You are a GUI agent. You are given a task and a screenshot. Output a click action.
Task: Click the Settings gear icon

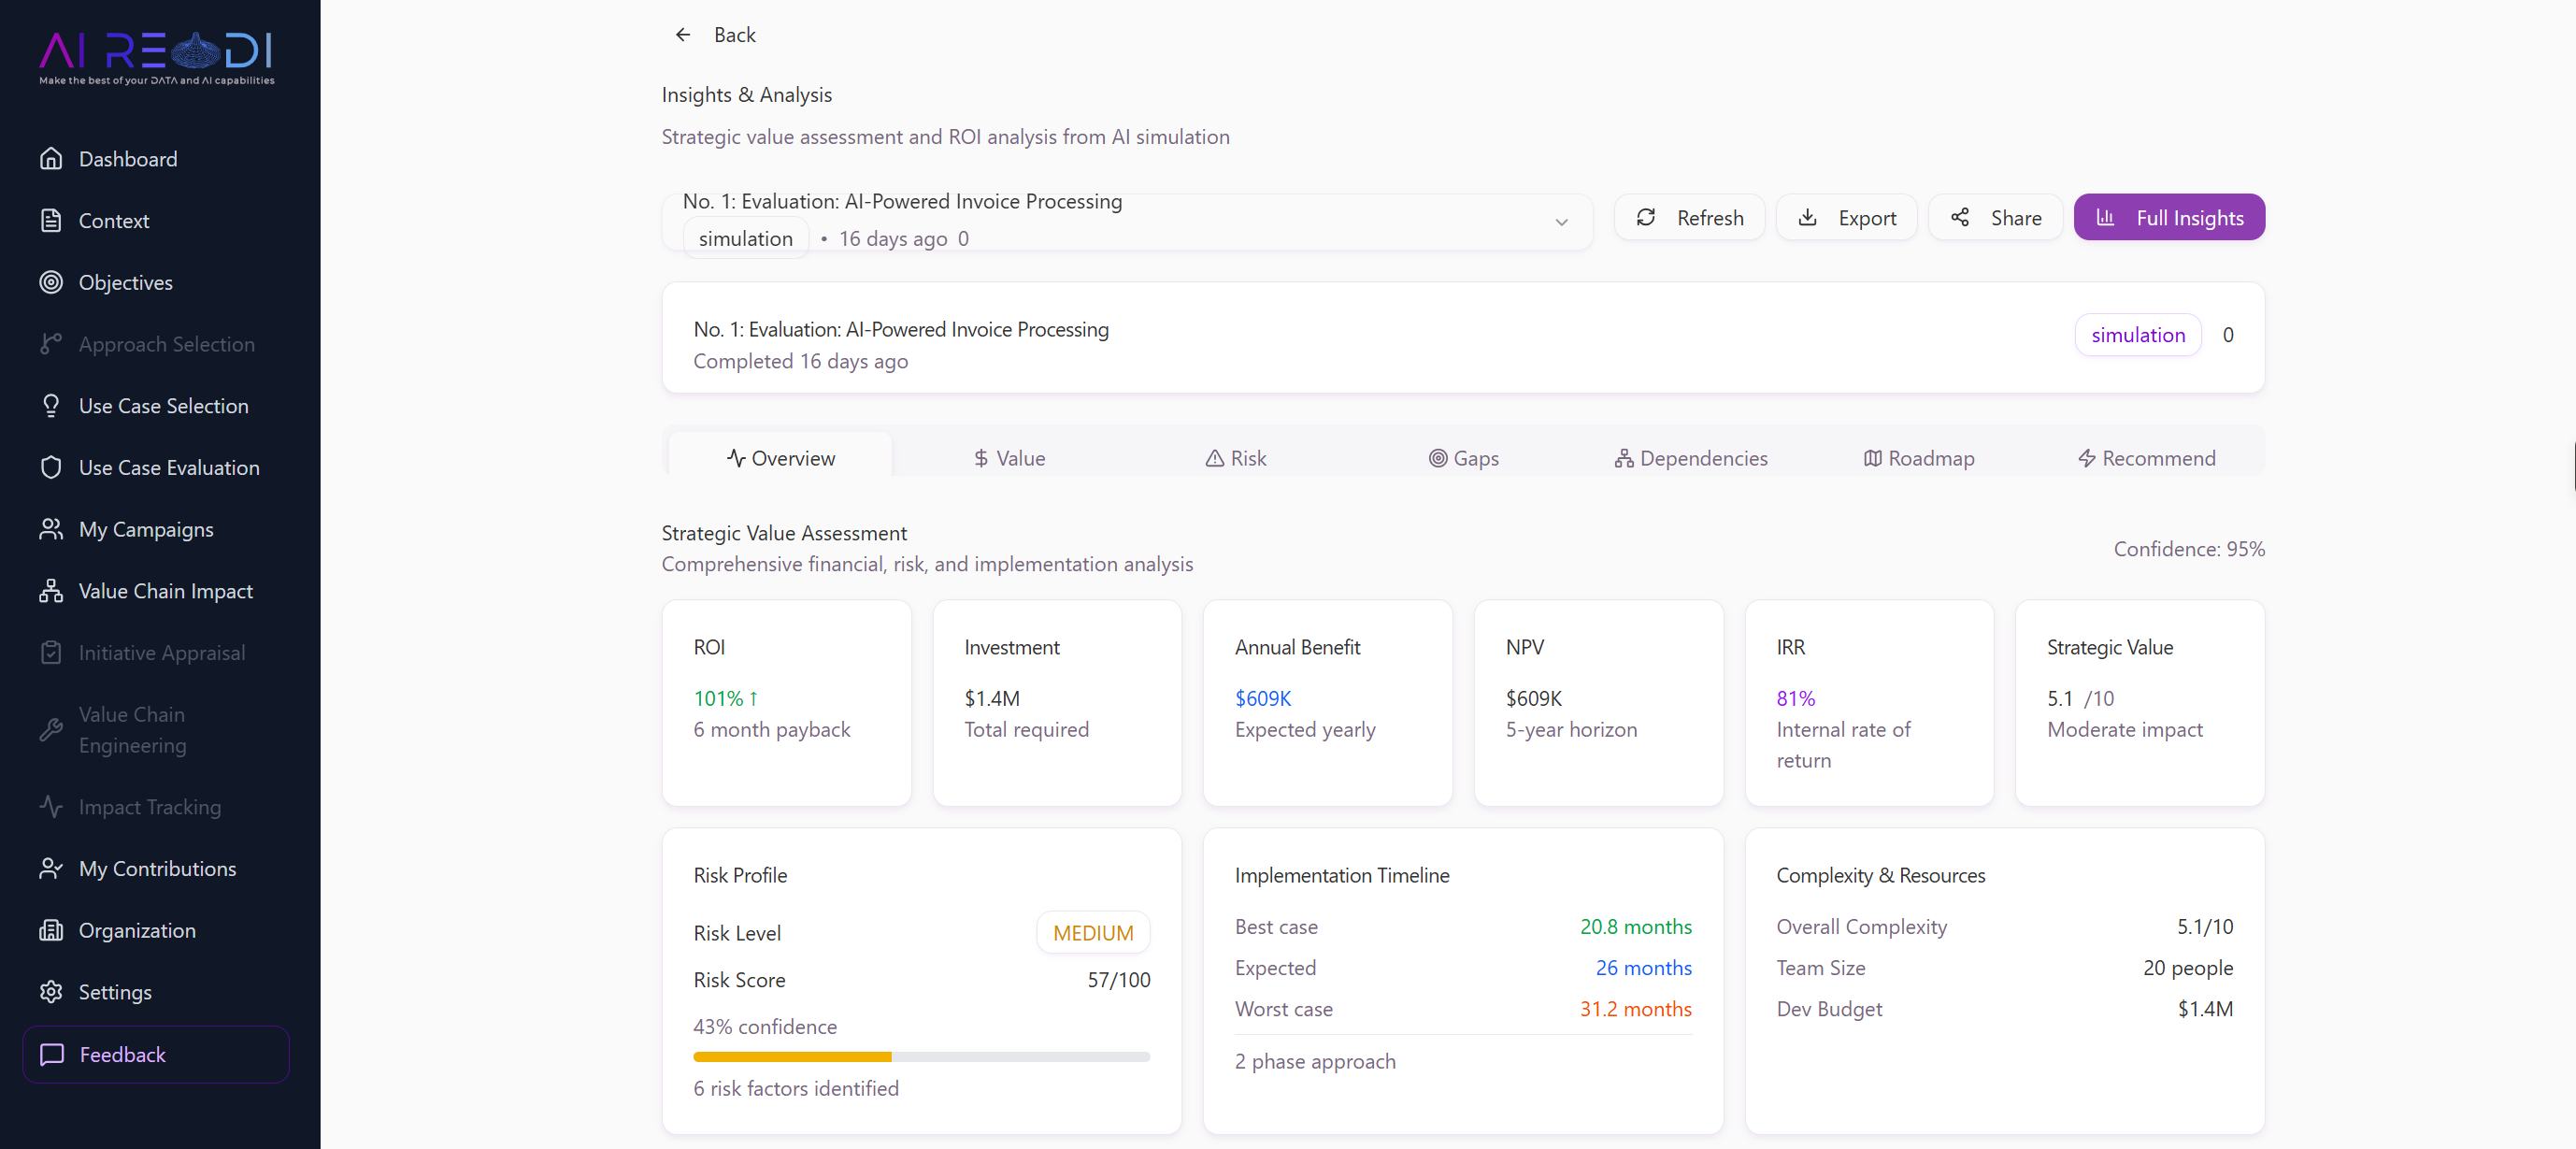(51, 992)
